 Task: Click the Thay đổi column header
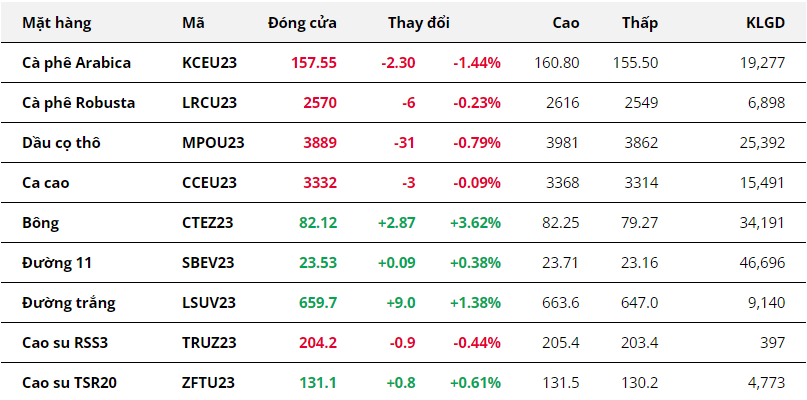tap(419, 22)
